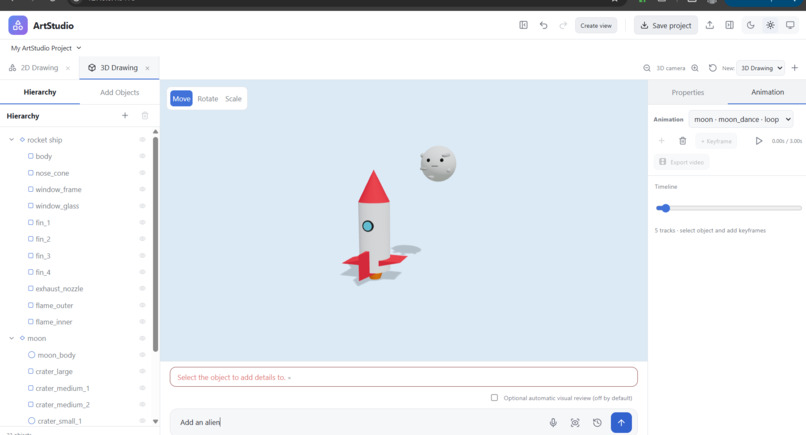Delete the selected hierarchy item with the trash icon
Image resolution: width=806 pixels, height=435 pixels.
(x=145, y=116)
